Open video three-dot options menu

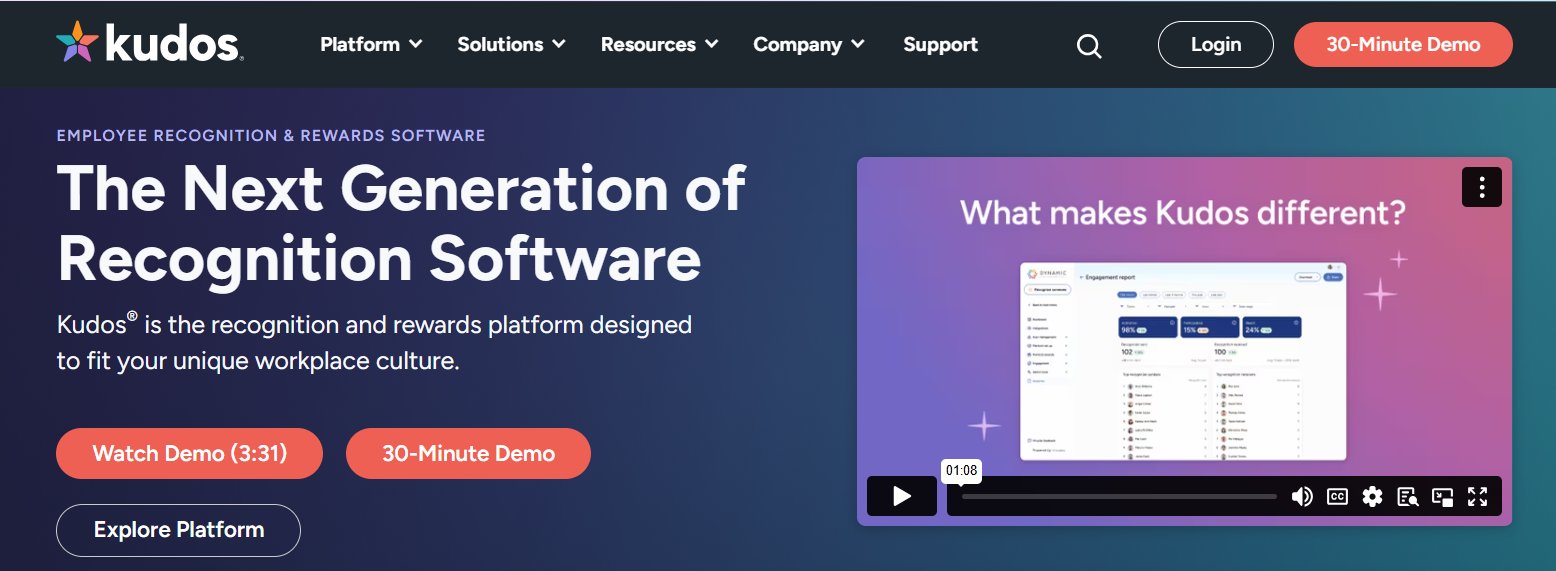click(1482, 187)
